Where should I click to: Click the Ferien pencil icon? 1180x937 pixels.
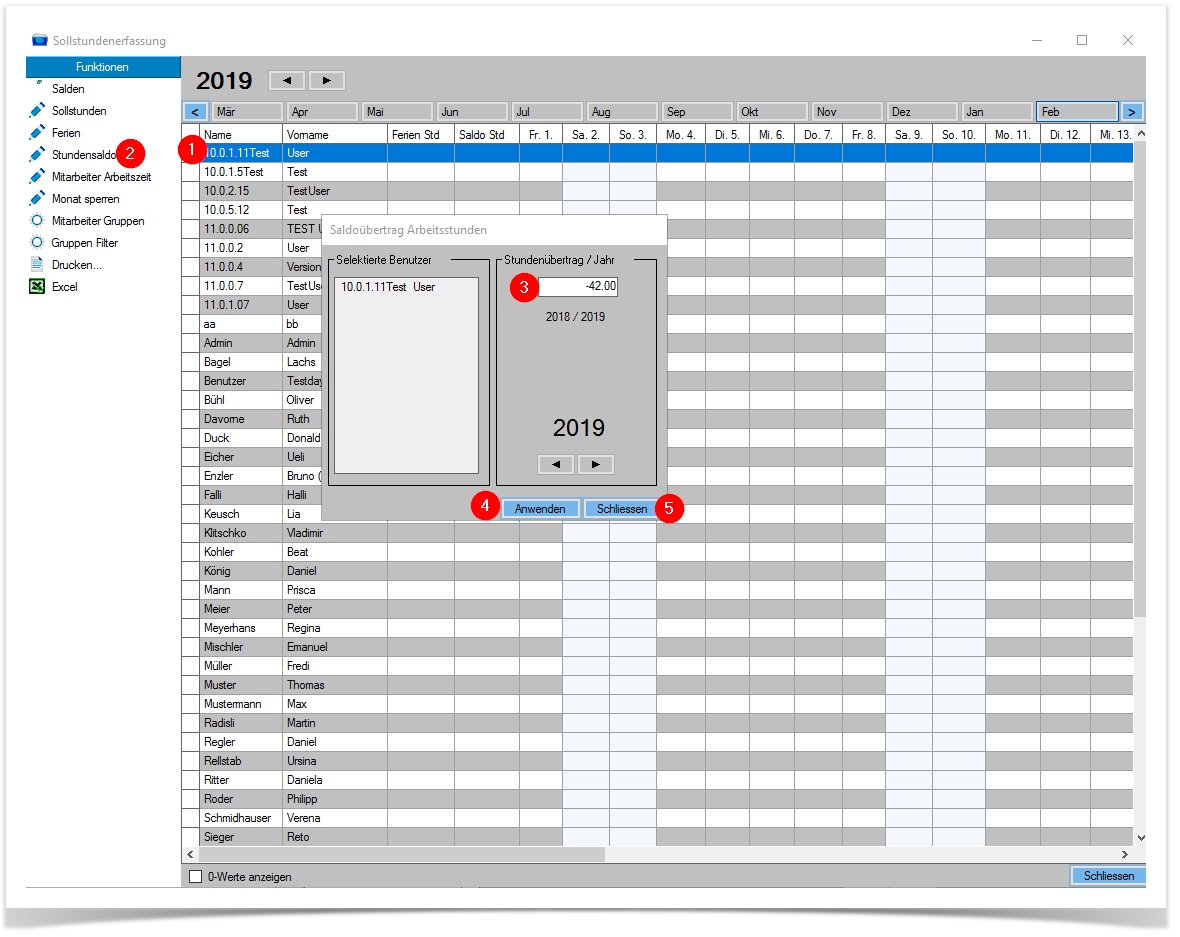[x=37, y=132]
